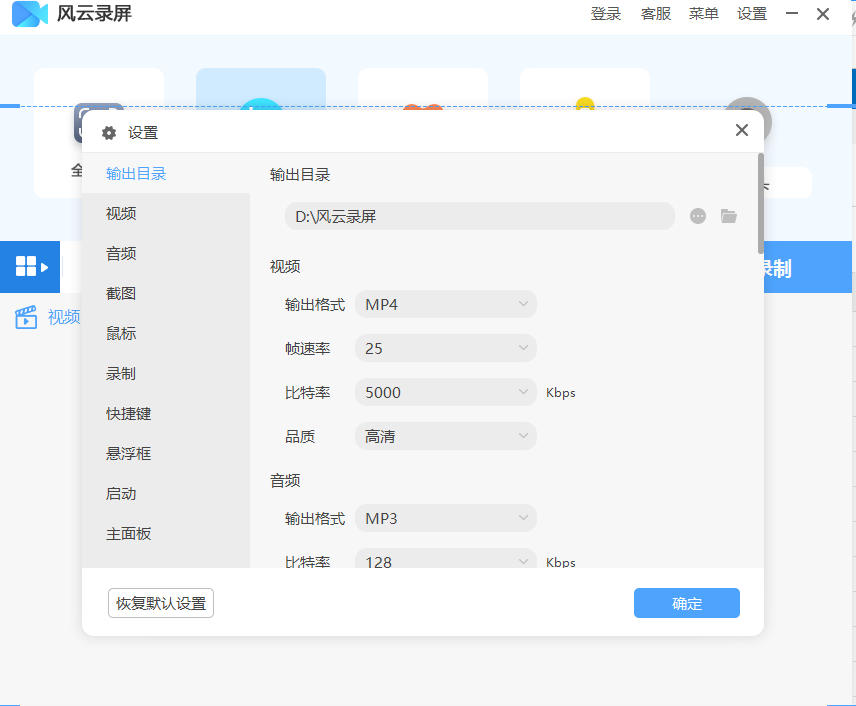Minimize the 风云录屏 main window
The height and width of the screenshot is (706, 856).
point(792,14)
